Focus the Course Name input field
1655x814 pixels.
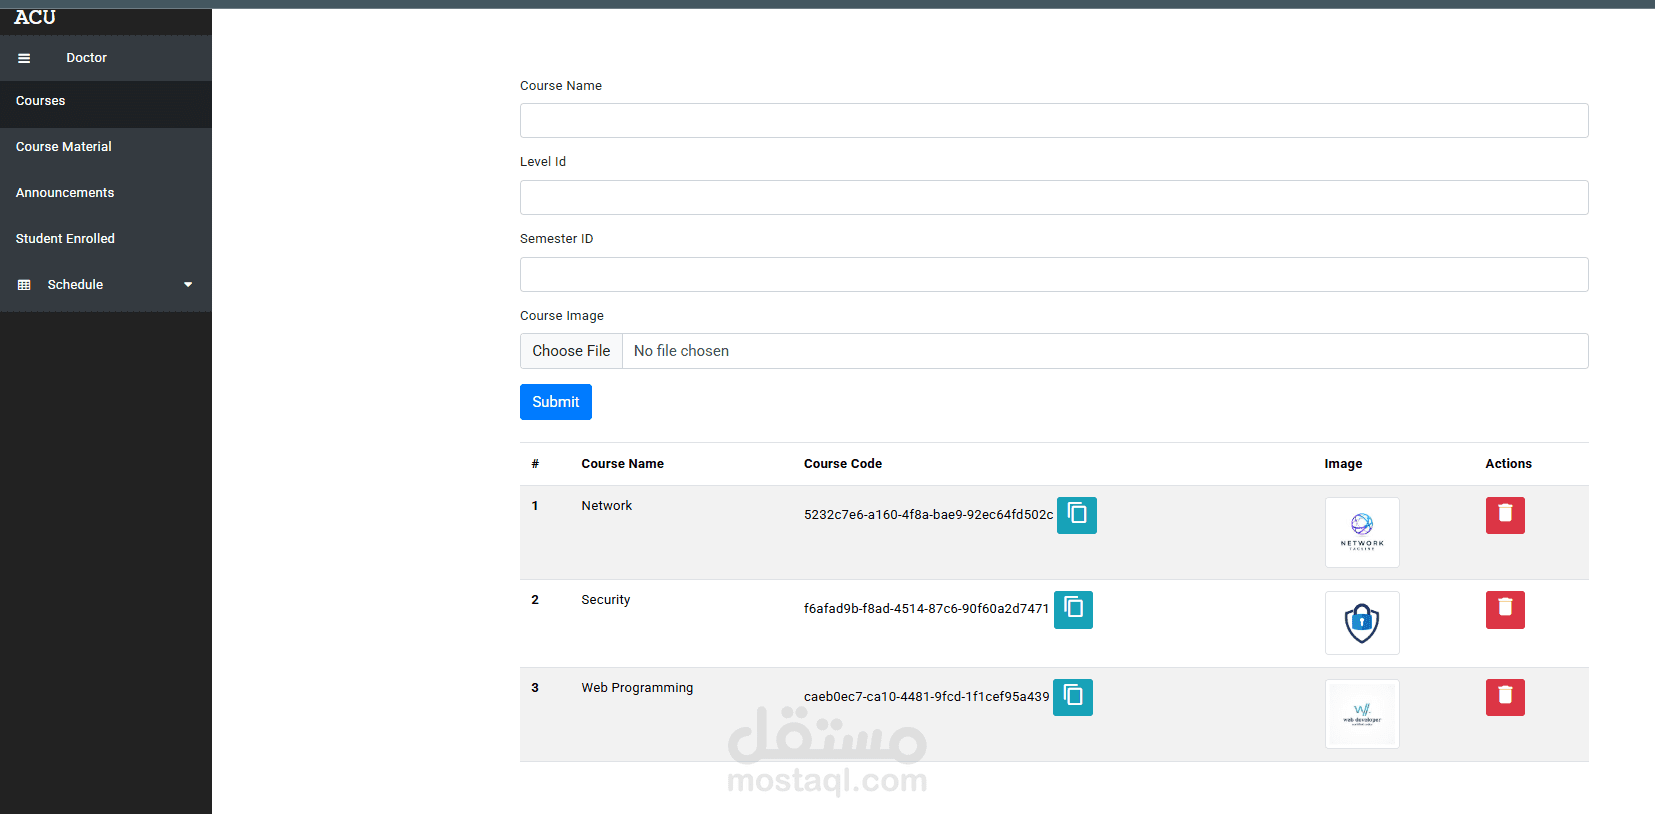click(1054, 121)
